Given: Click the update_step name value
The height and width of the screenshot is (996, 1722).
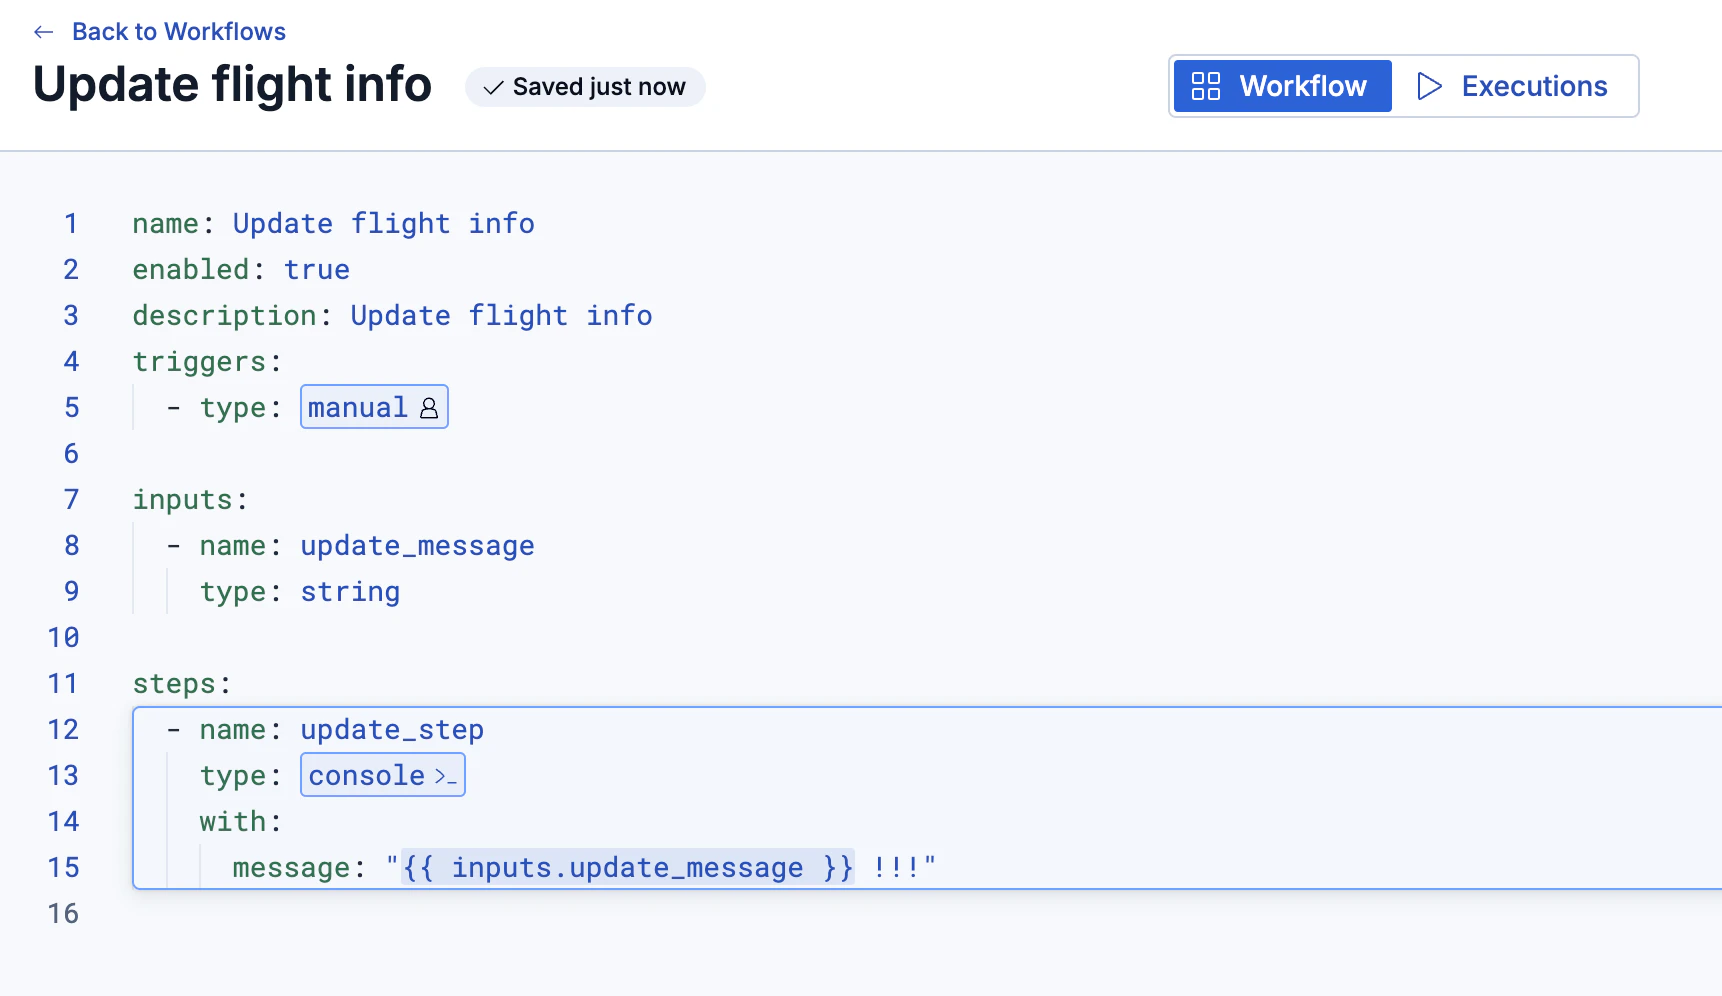Looking at the screenshot, I should [x=392, y=730].
